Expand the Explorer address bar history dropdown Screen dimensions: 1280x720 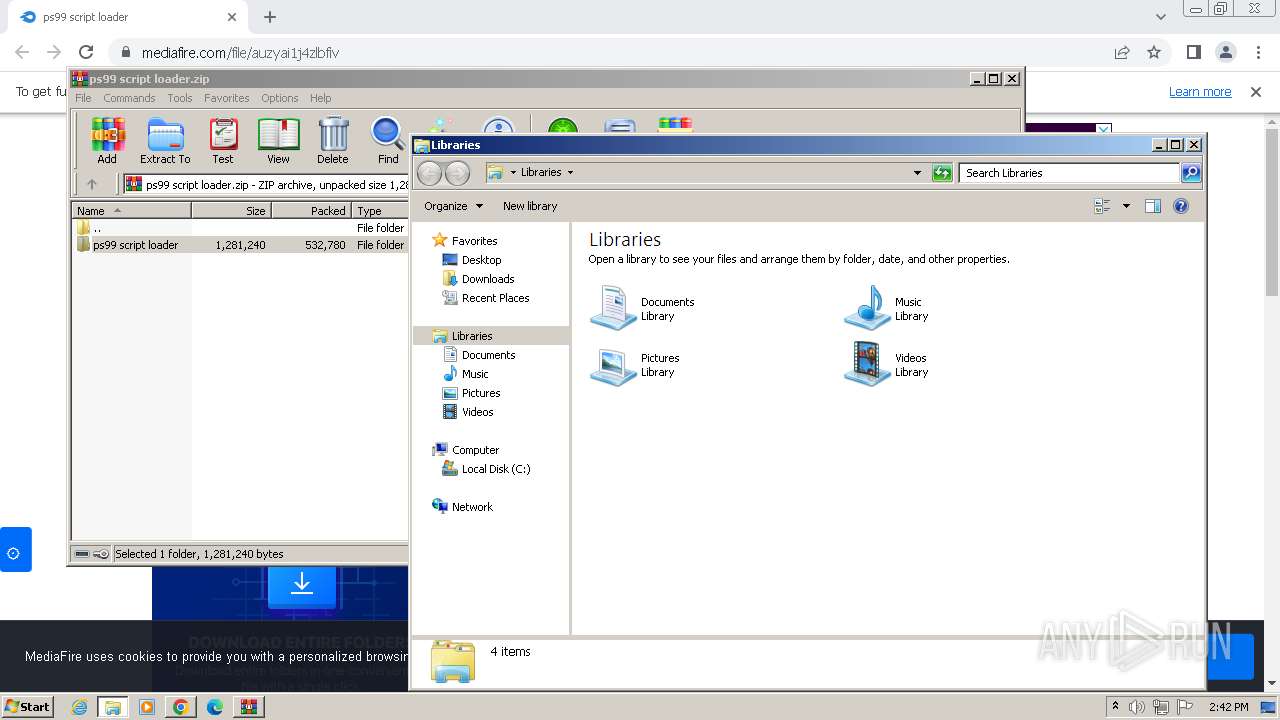point(917,173)
